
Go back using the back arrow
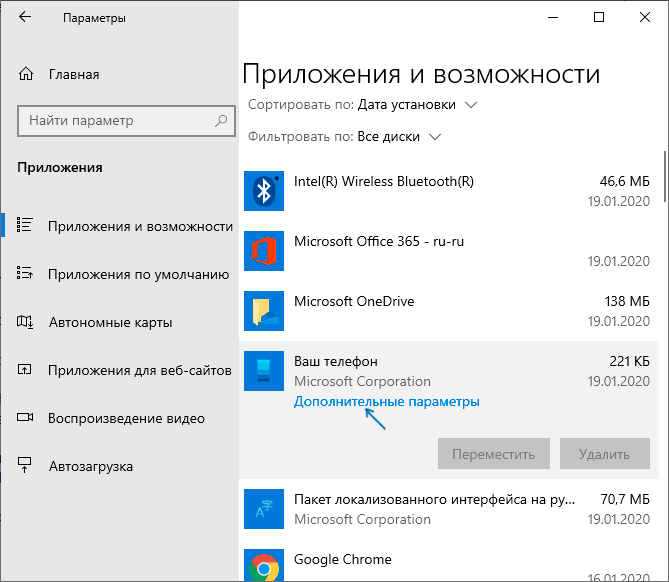(x=25, y=17)
